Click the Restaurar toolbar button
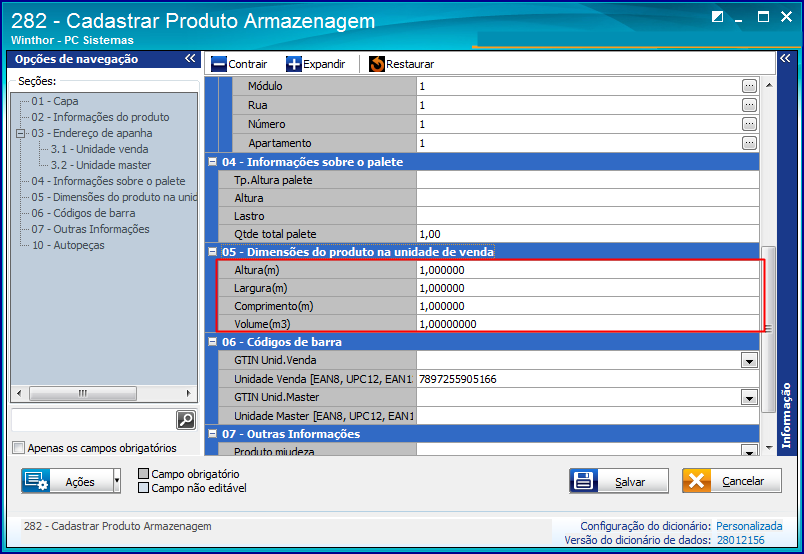Viewport: 804px width, 554px height. click(x=401, y=64)
